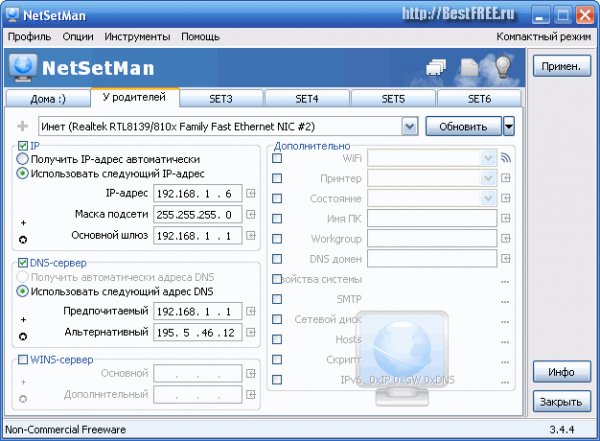This screenshot has width=600, height=441.
Task: Click the Маска подсети input field
Action: [x=198, y=214]
